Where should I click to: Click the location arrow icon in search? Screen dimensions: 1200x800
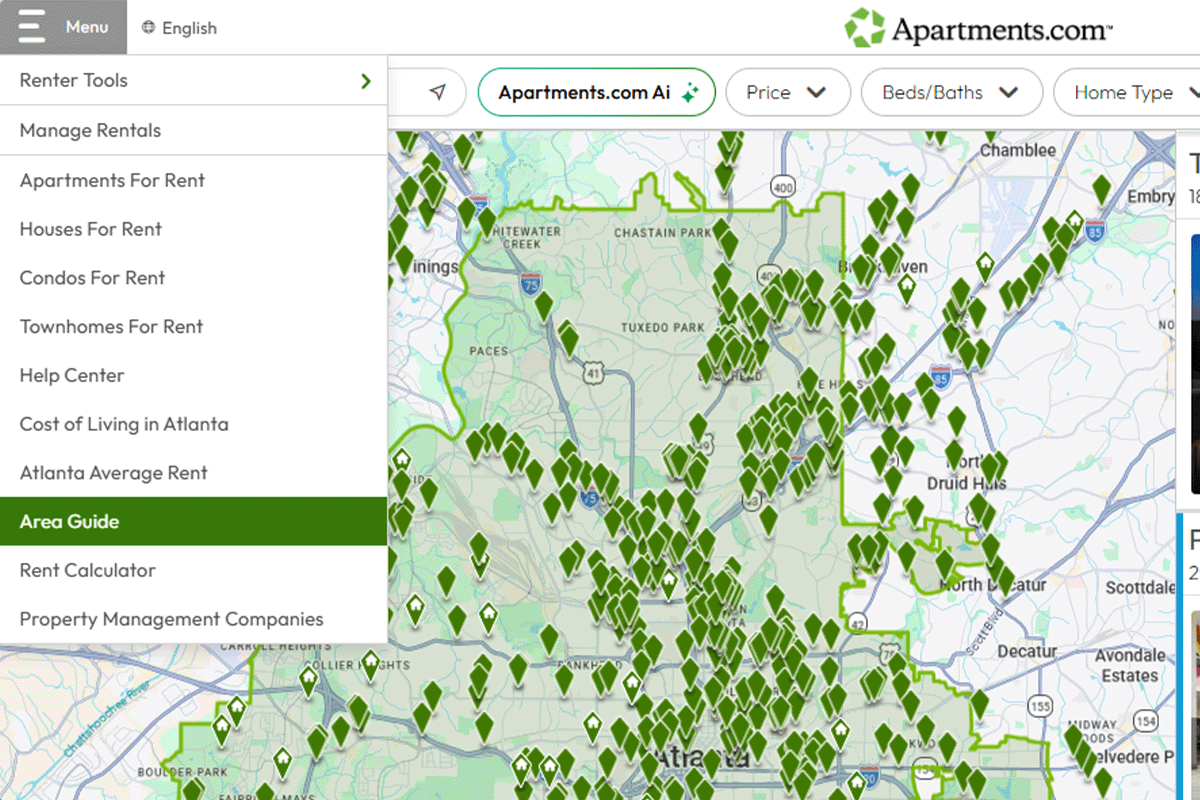pos(437,92)
